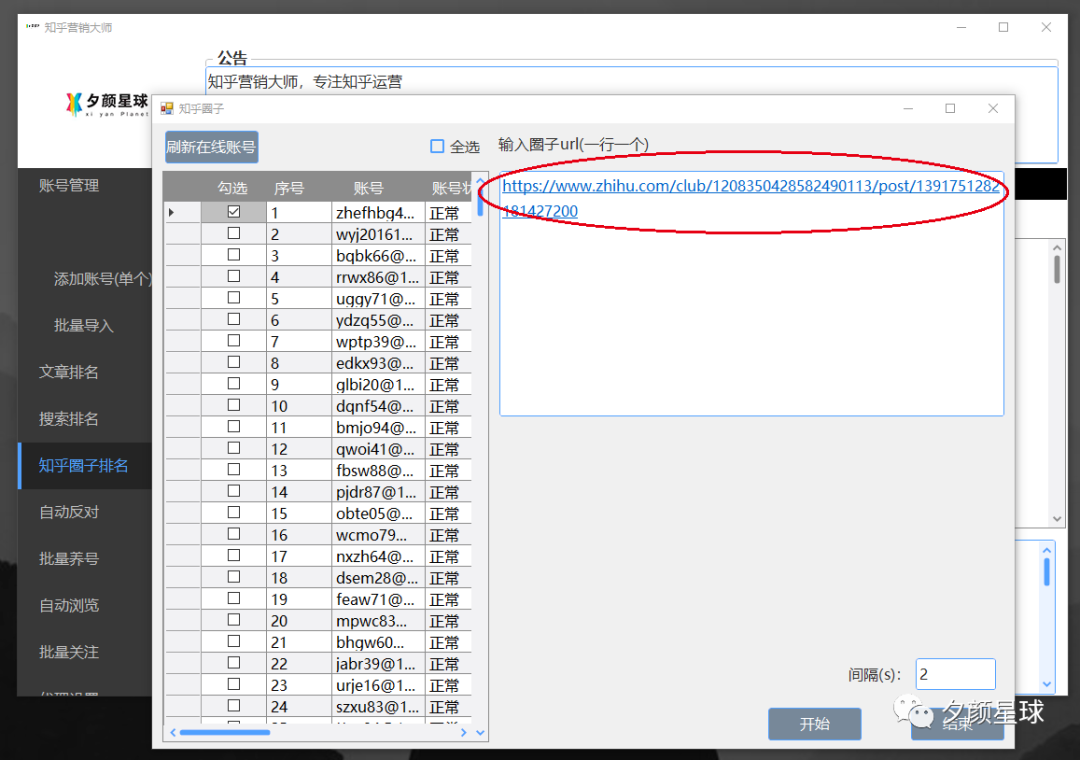Select the account cell glbi20@1...

pyautogui.click(x=377, y=384)
